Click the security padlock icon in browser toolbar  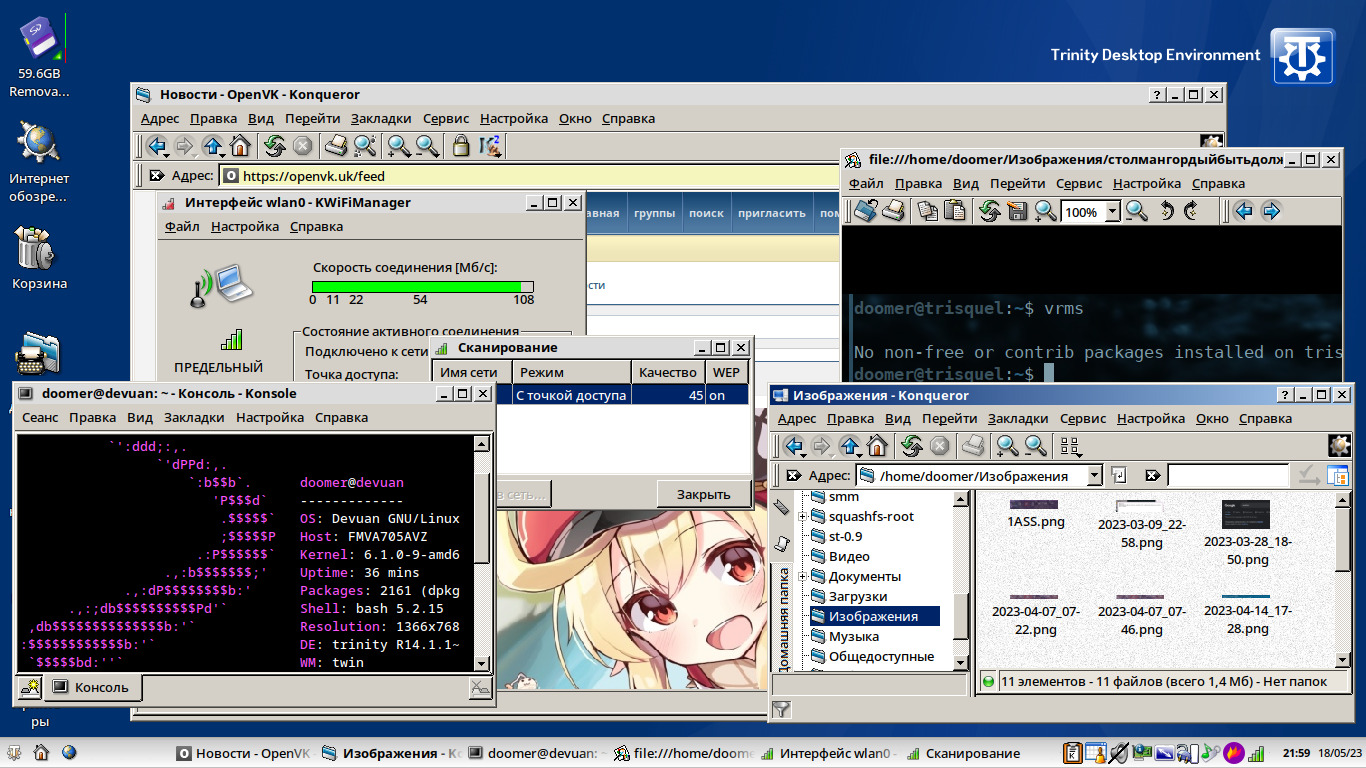point(461,147)
